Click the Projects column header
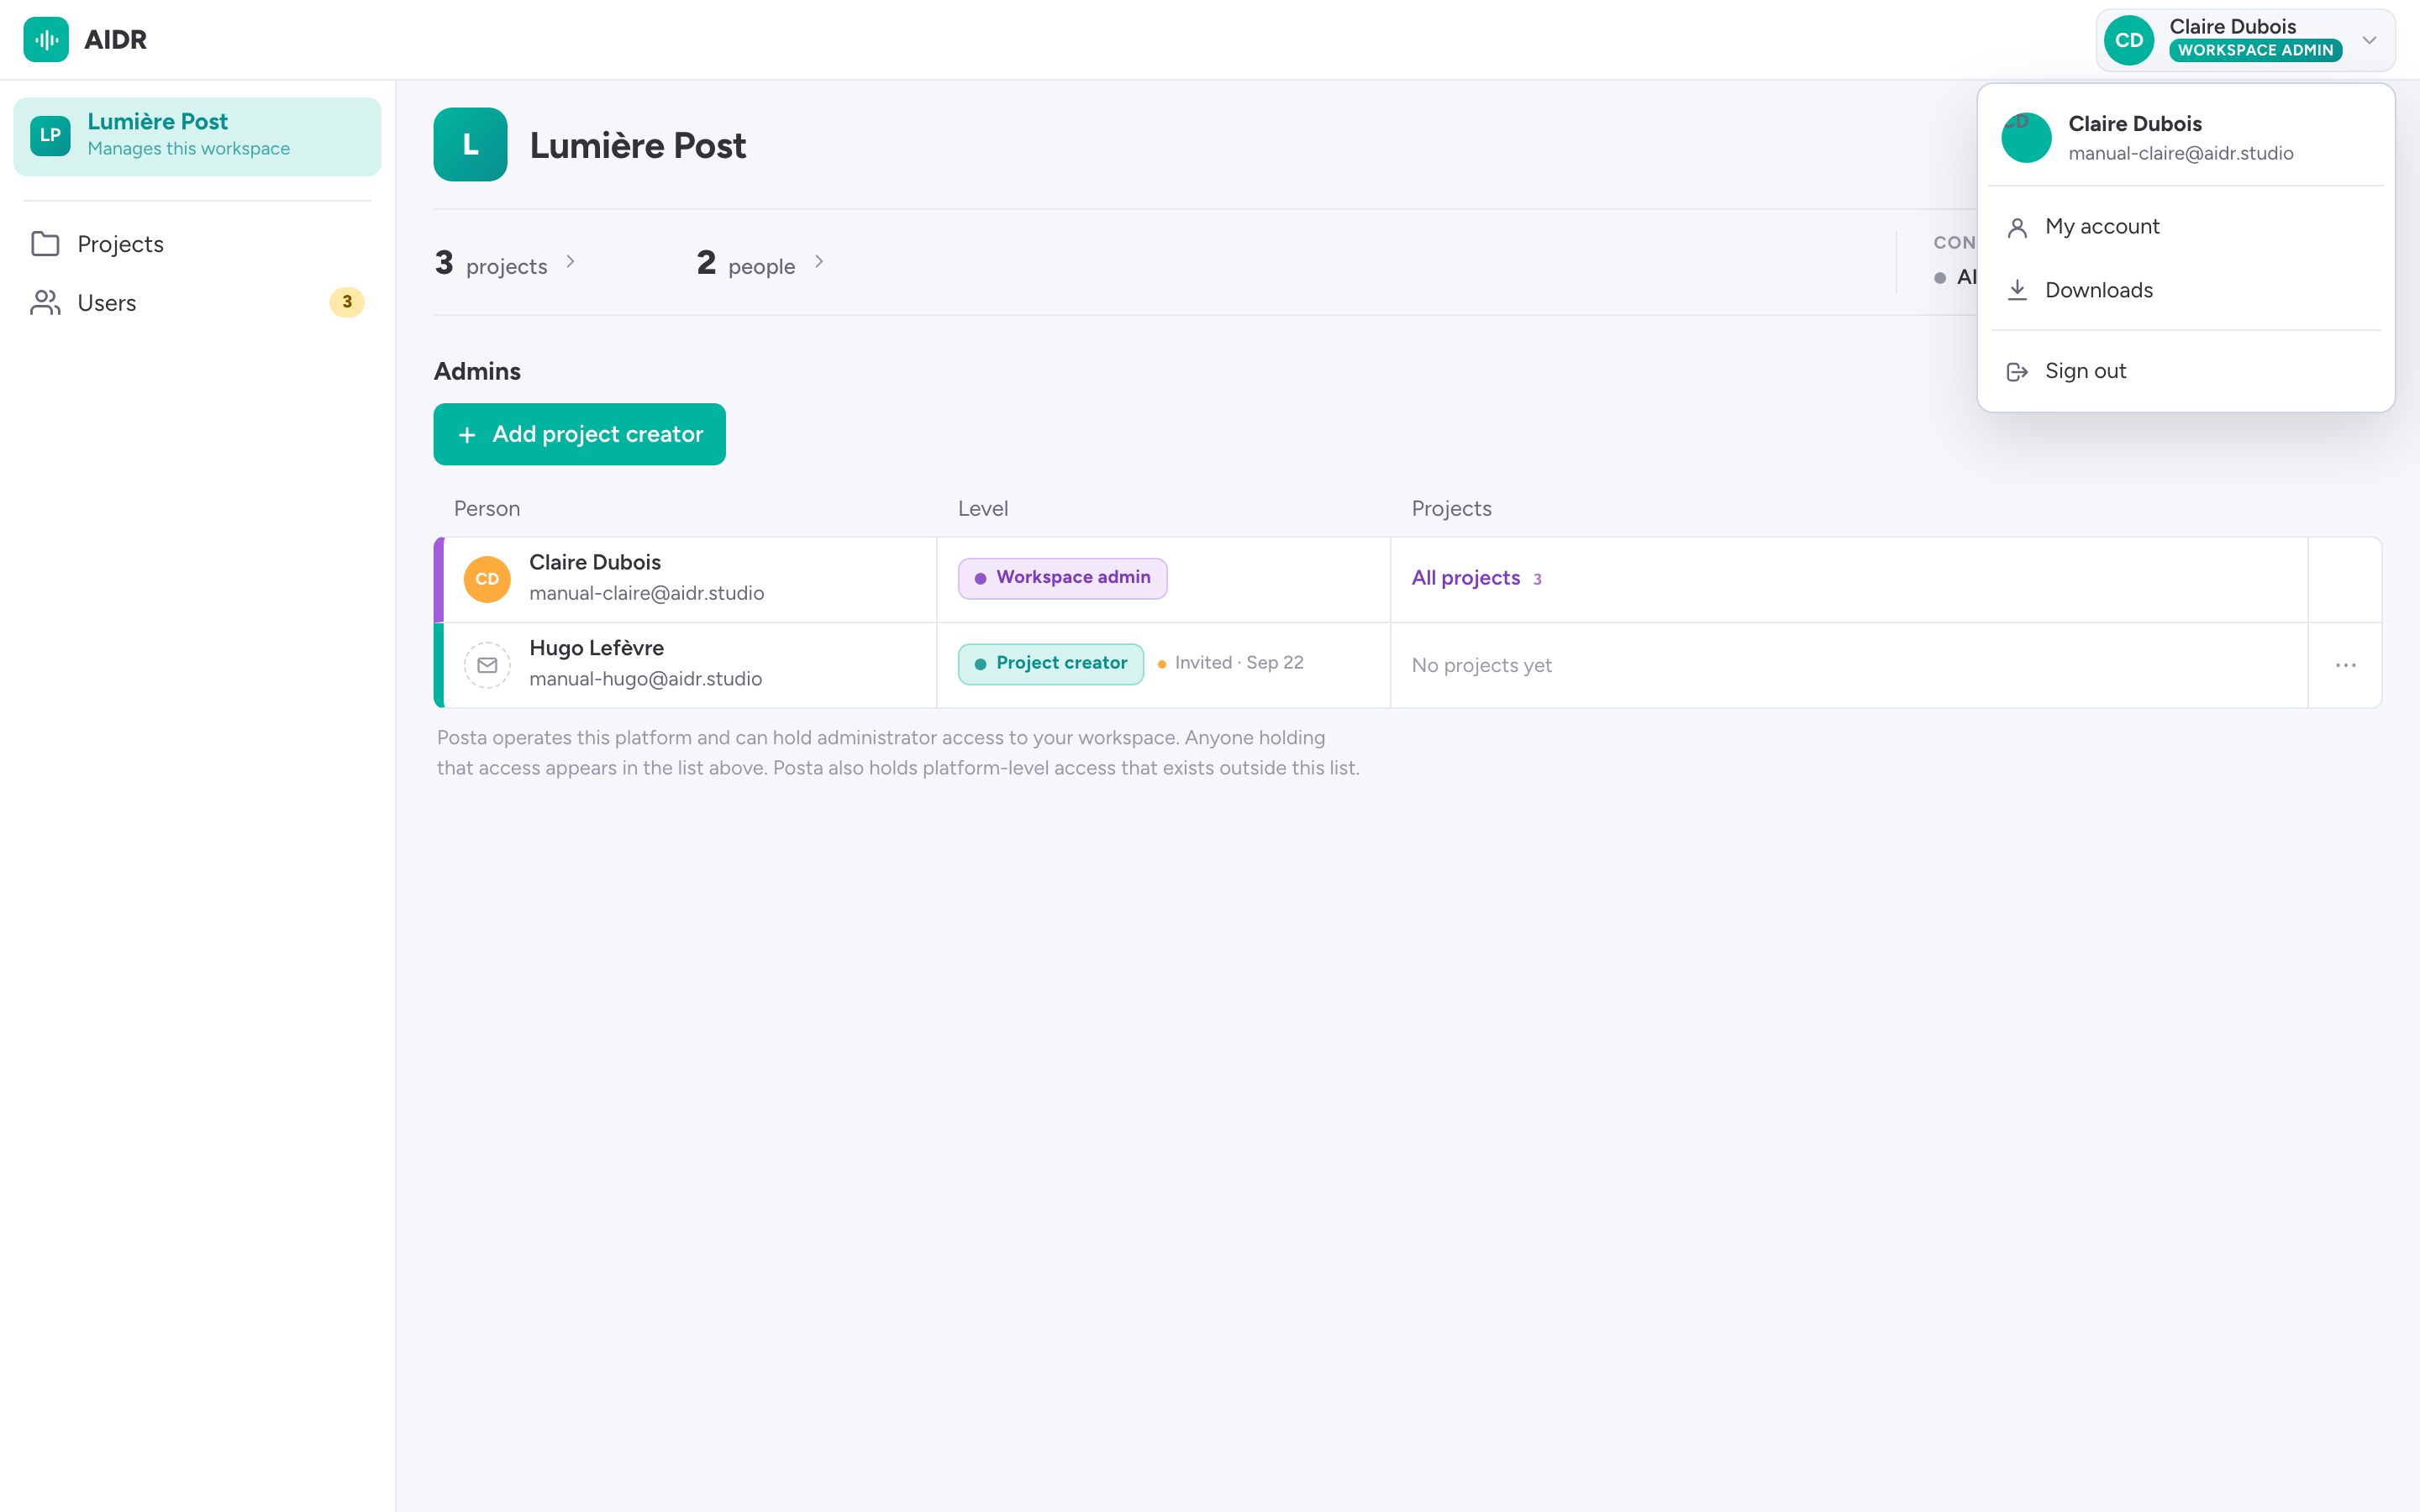 [x=1451, y=508]
